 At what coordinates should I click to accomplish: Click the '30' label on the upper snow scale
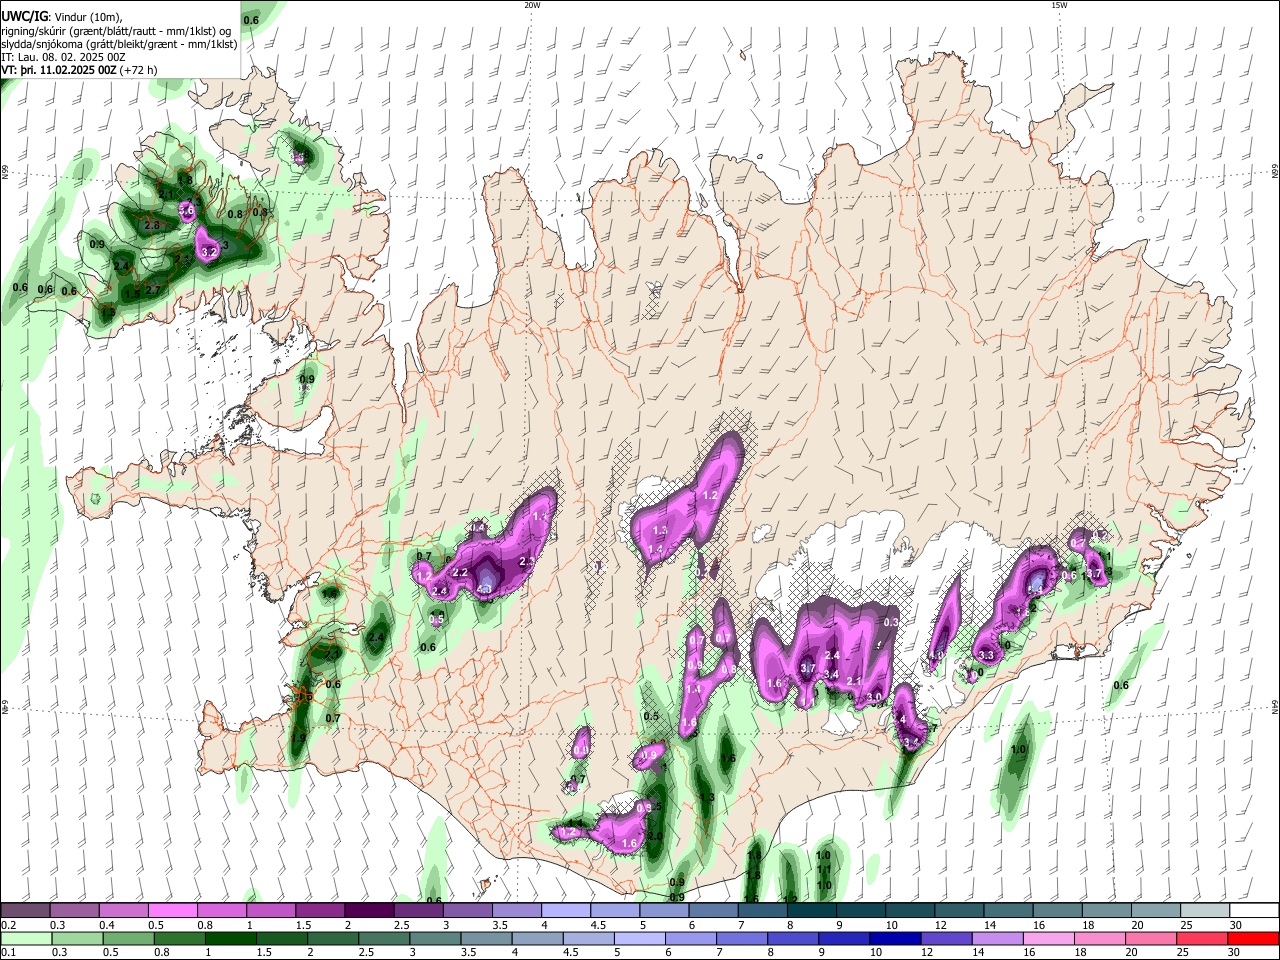point(1236,925)
